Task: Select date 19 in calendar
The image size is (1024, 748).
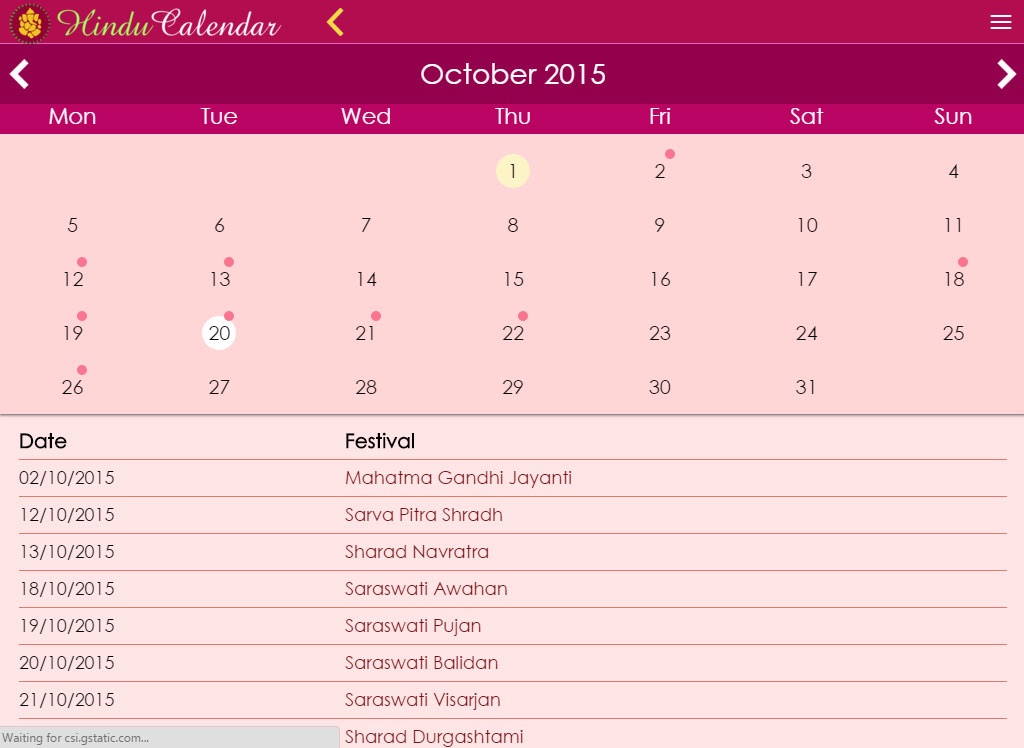Action: click(x=72, y=333)
